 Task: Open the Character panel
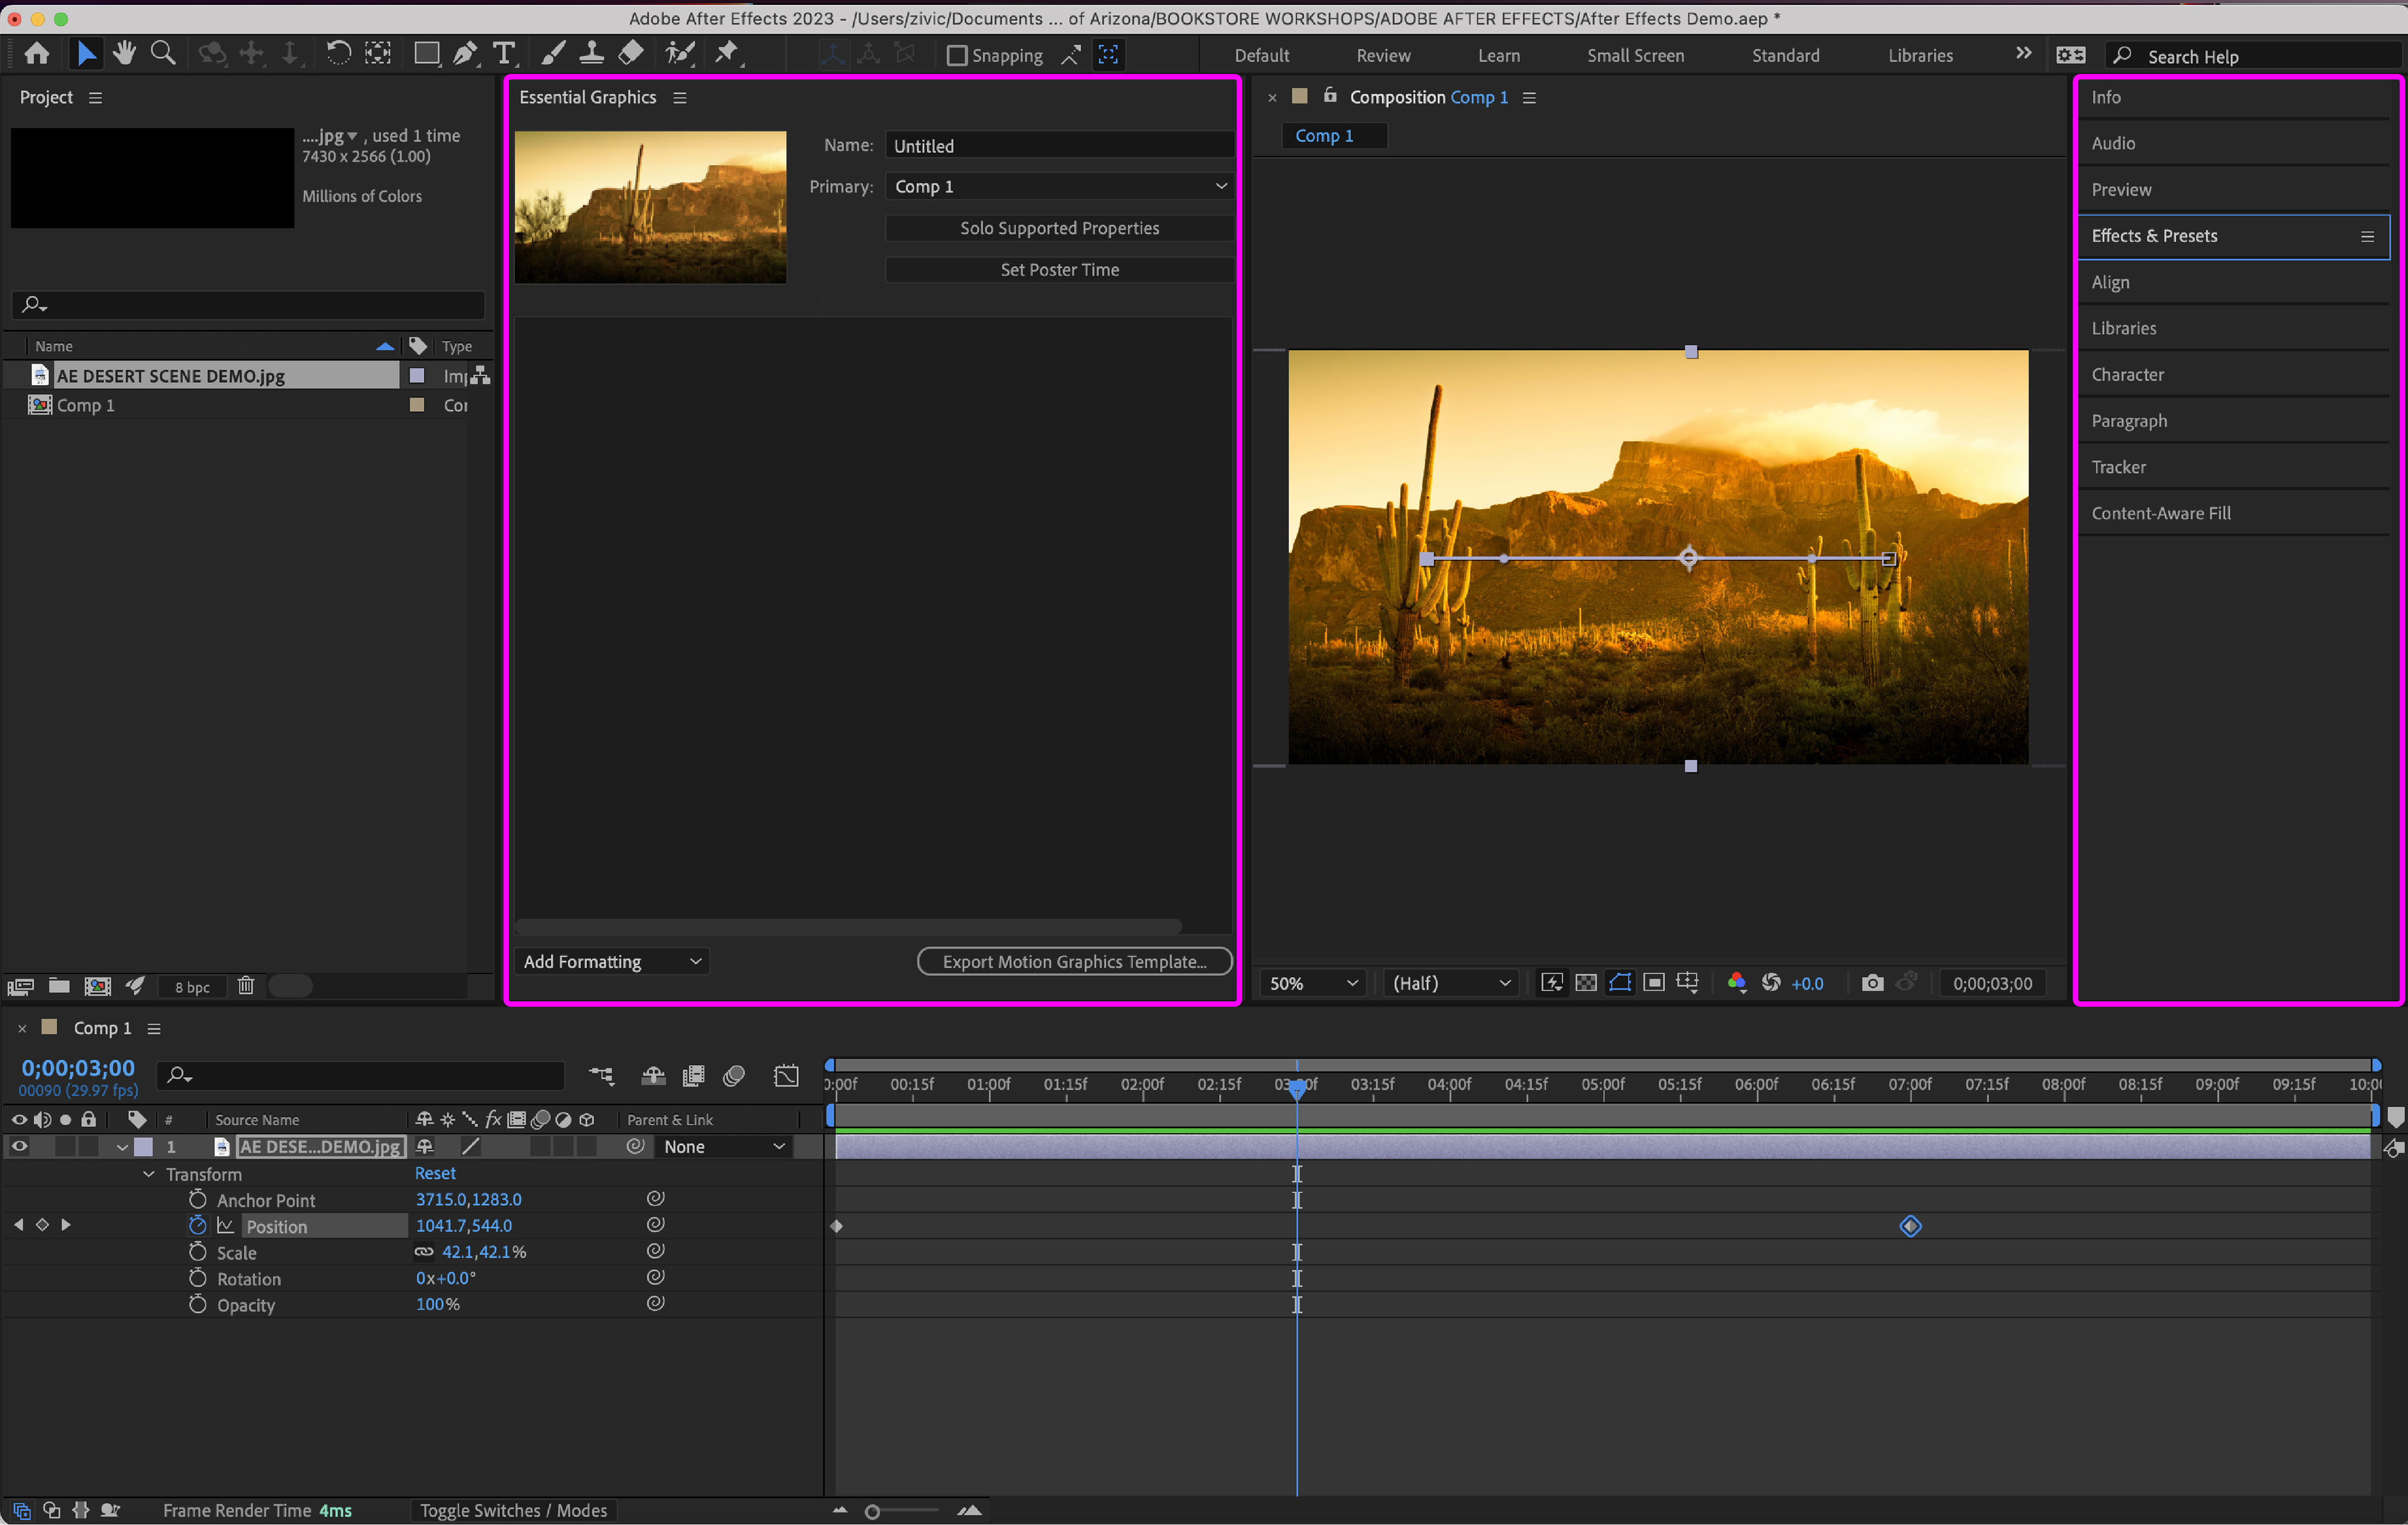2127,375
